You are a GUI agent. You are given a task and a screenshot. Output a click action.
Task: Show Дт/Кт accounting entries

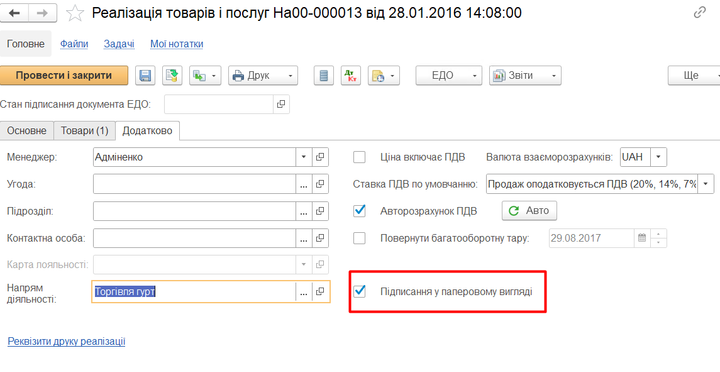351,75
